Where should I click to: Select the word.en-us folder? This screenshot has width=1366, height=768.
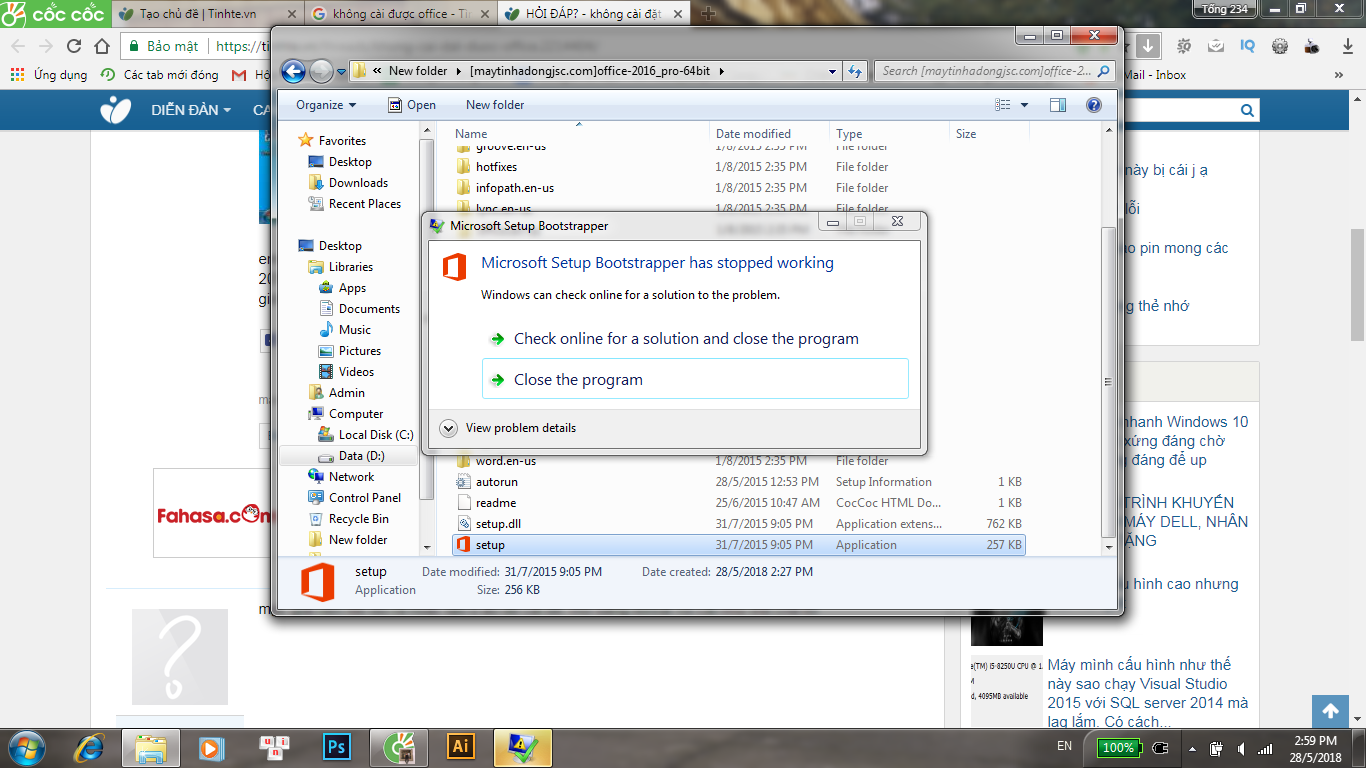point(505,461)
